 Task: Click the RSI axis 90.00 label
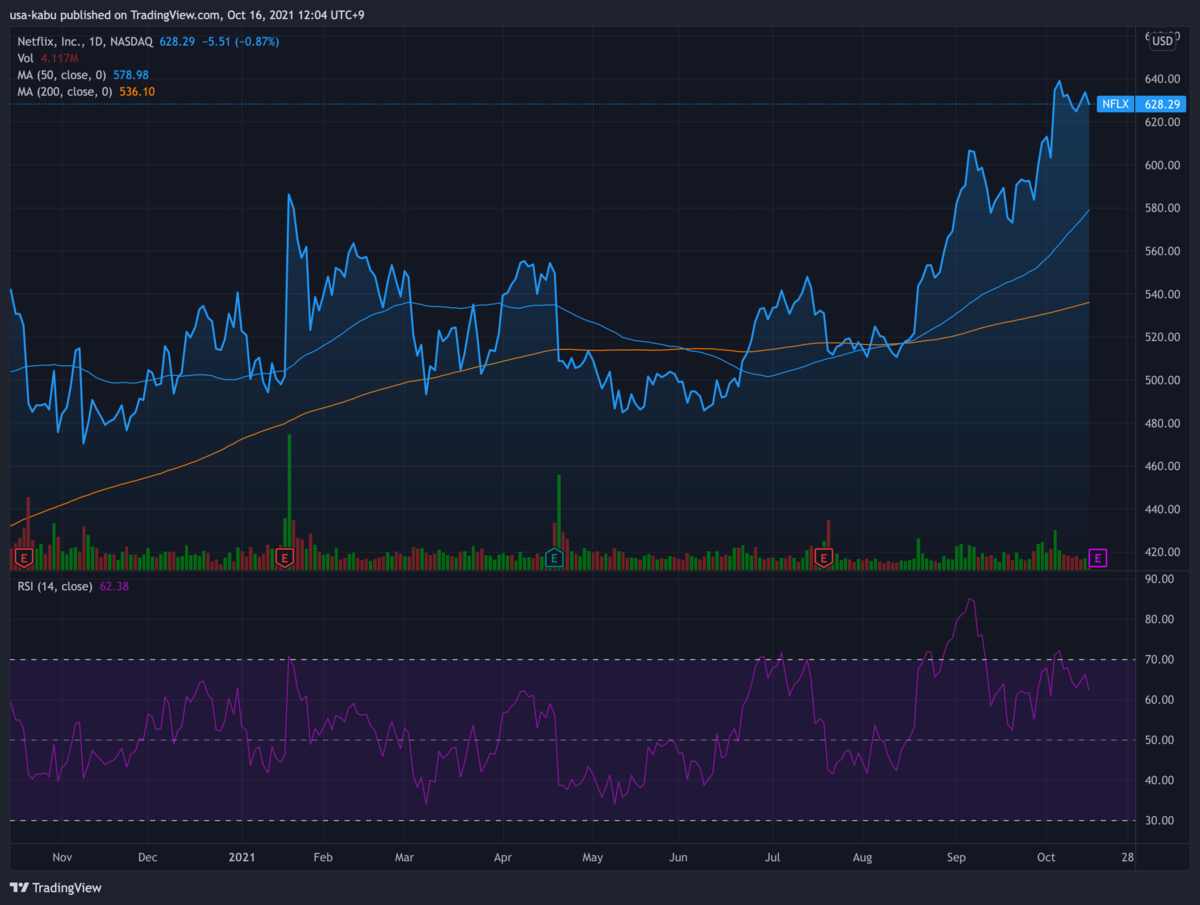coord(1160,579)
